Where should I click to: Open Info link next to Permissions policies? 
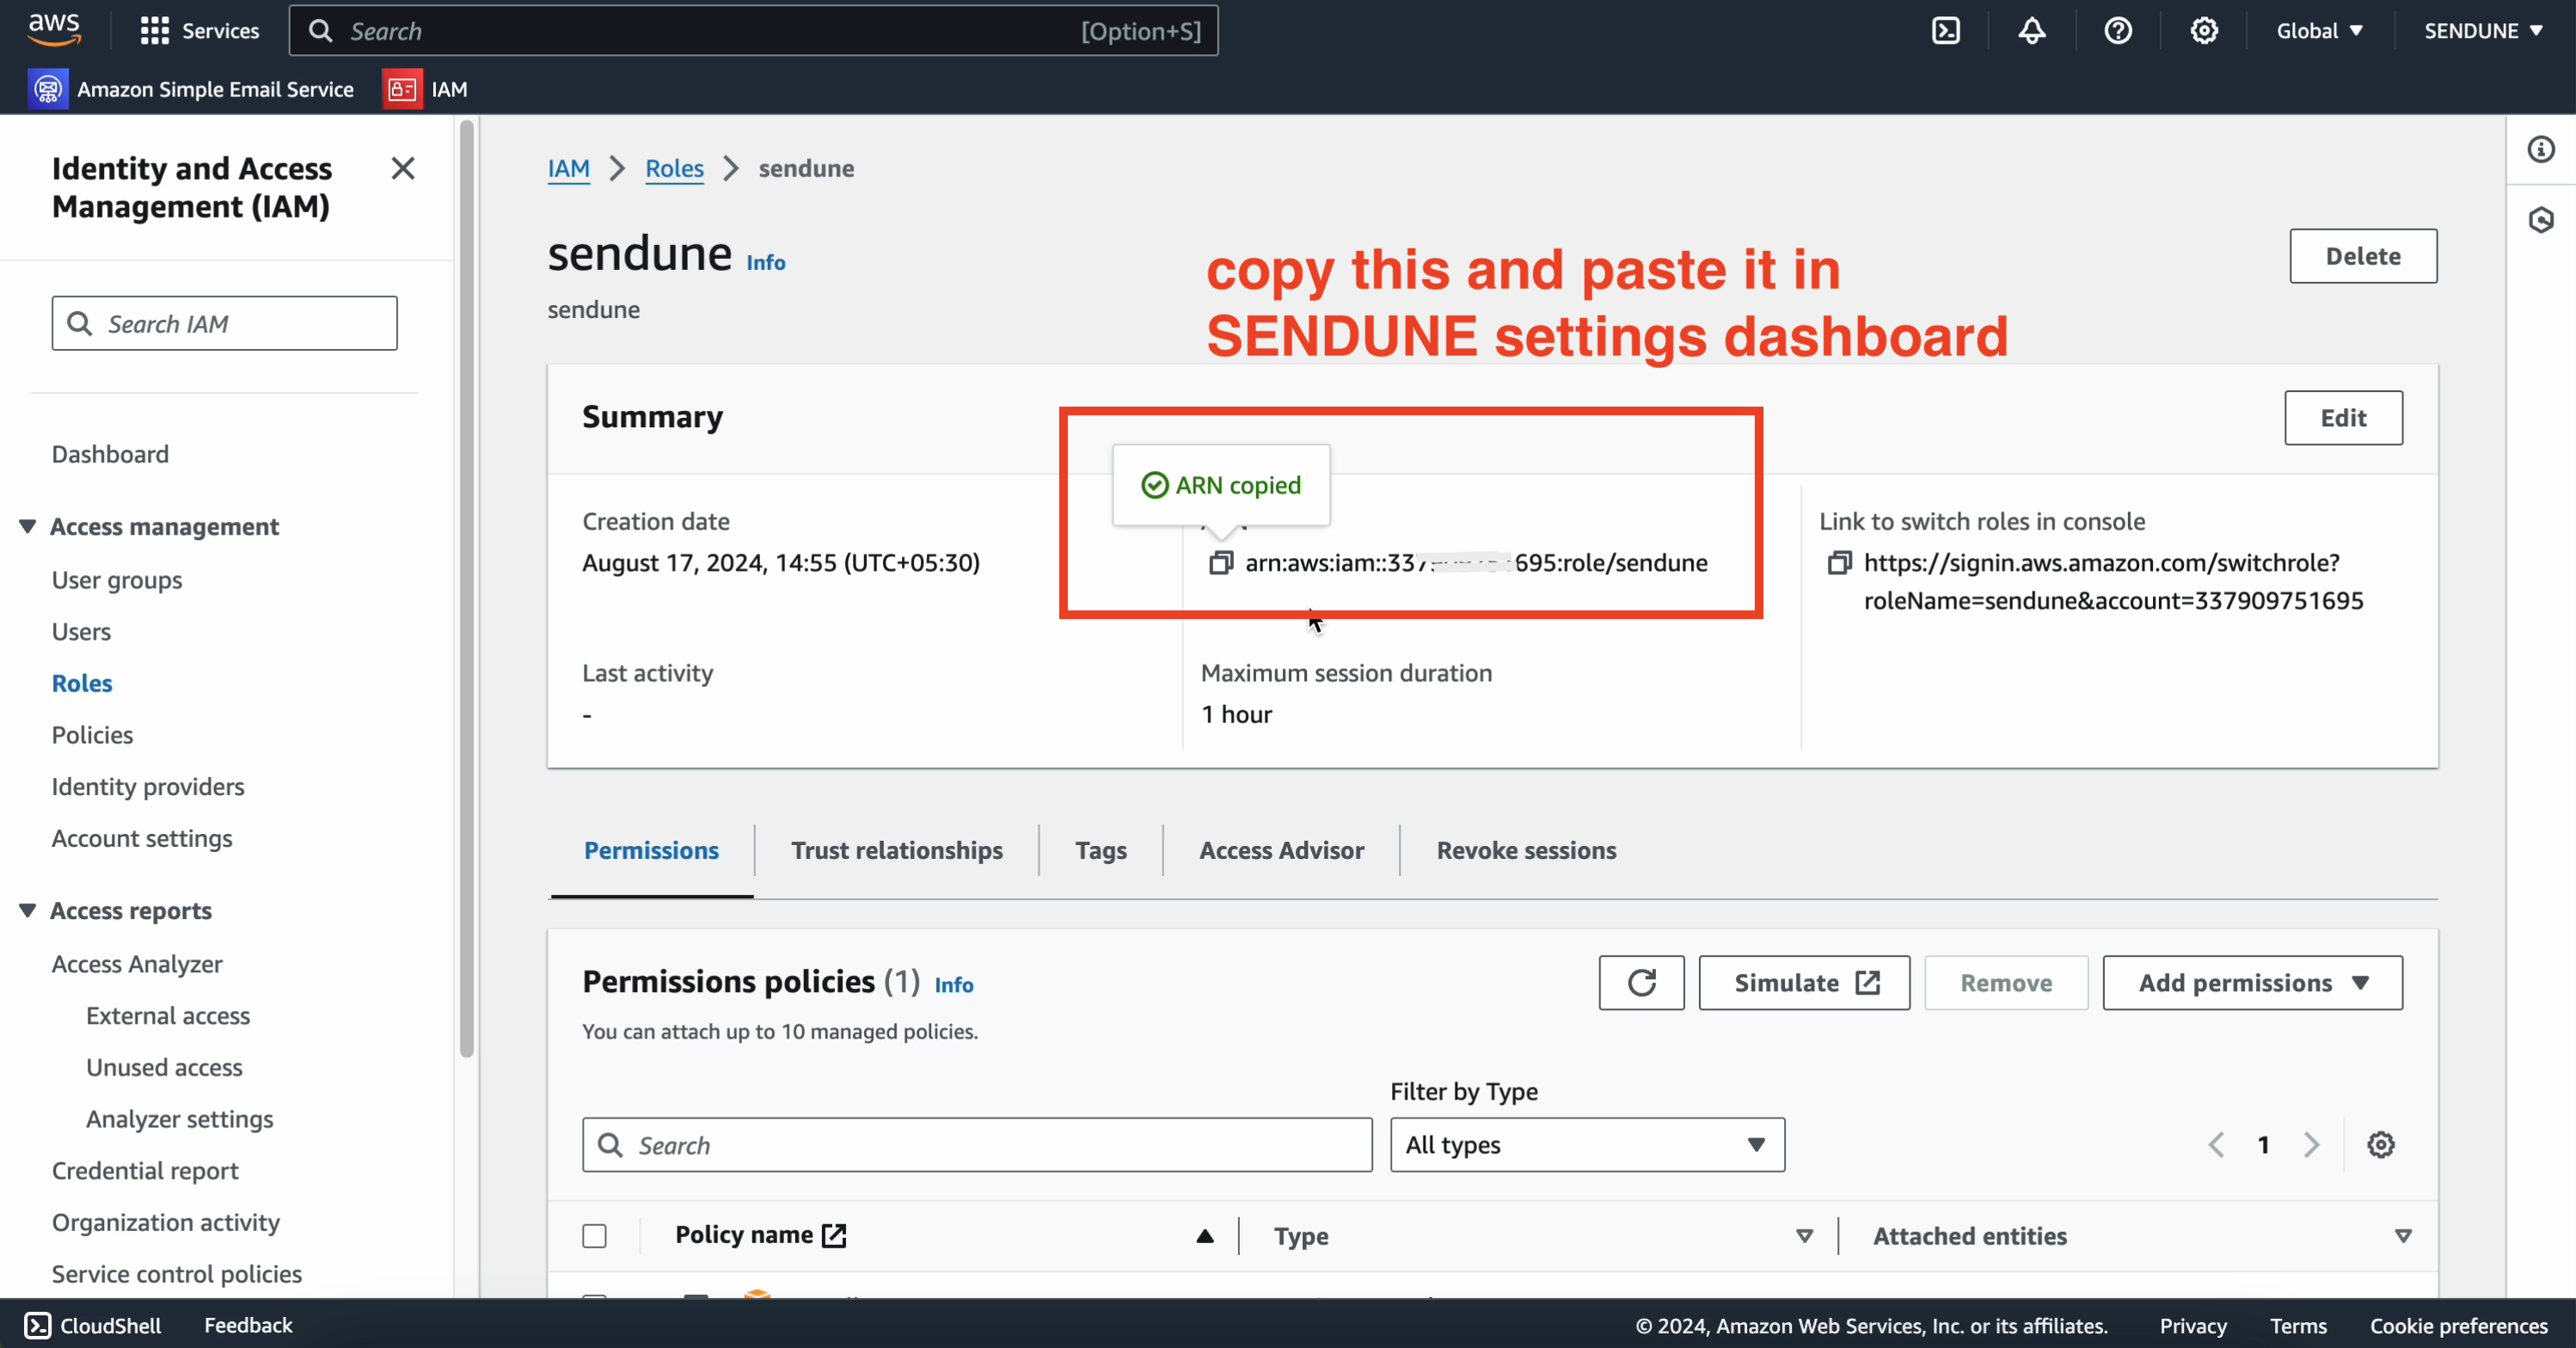(x=954, y=985)
